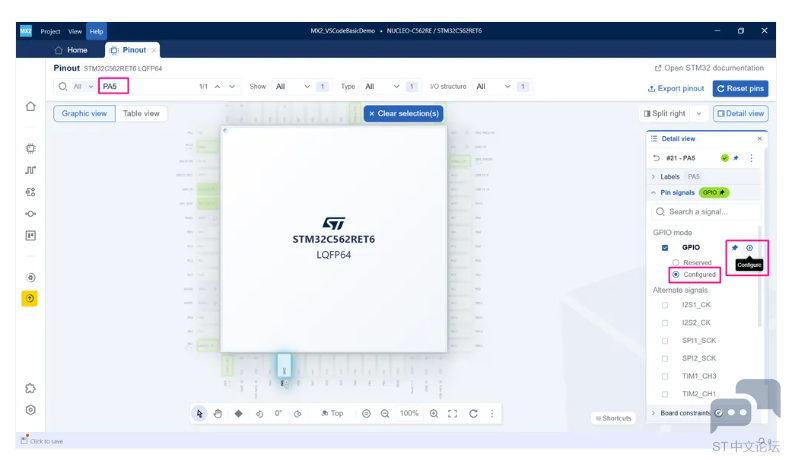The height and width of the screenshot is (462, 789).
Task: Open the bottom toolbar more options dots
Action: [492, 413]
